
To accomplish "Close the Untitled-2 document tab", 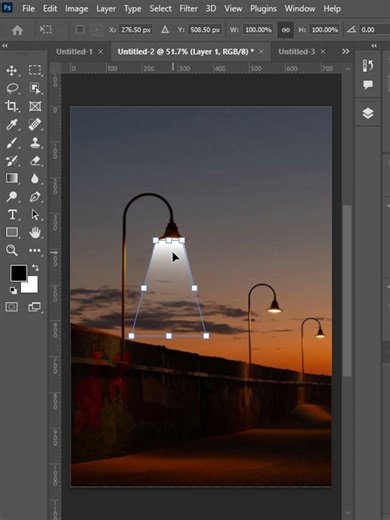I will click(x=261, y=52).
